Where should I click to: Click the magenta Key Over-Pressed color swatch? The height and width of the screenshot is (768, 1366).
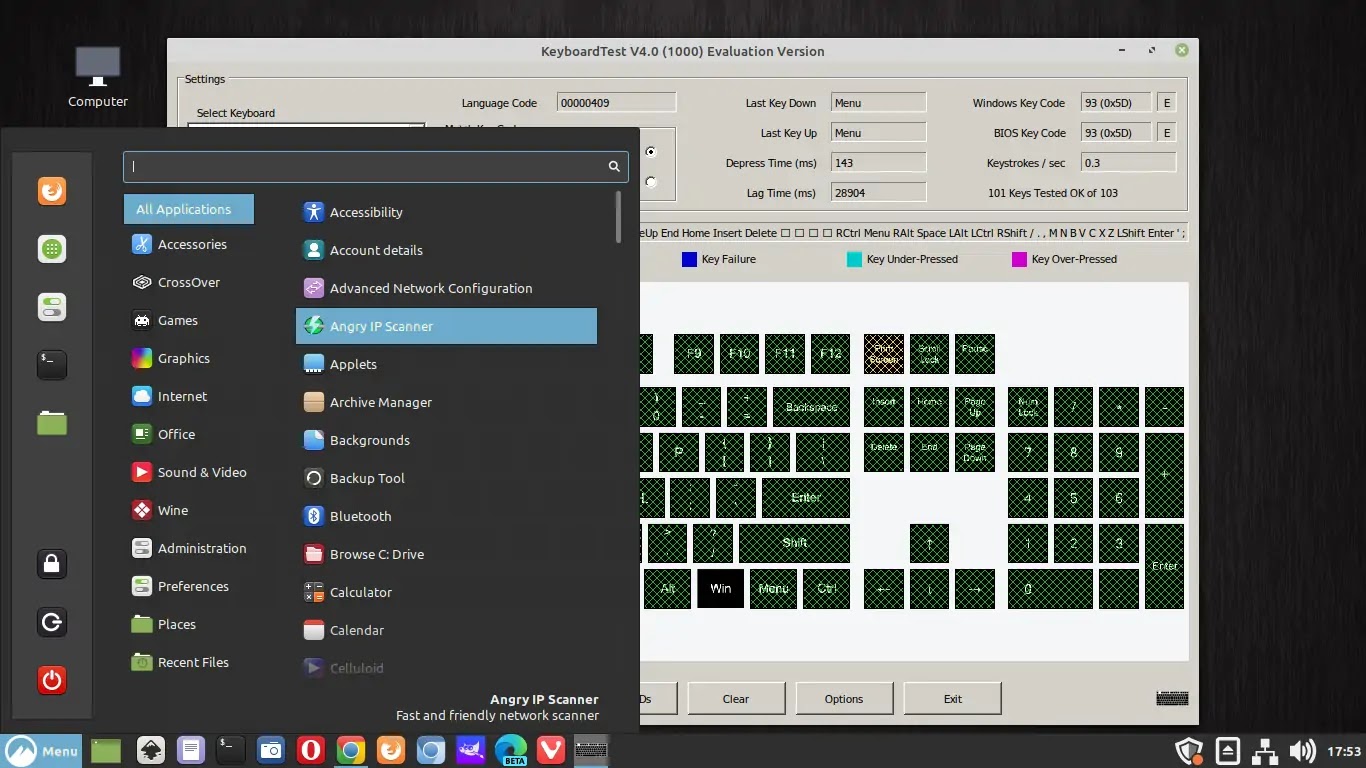click(x=1019, y=259)
